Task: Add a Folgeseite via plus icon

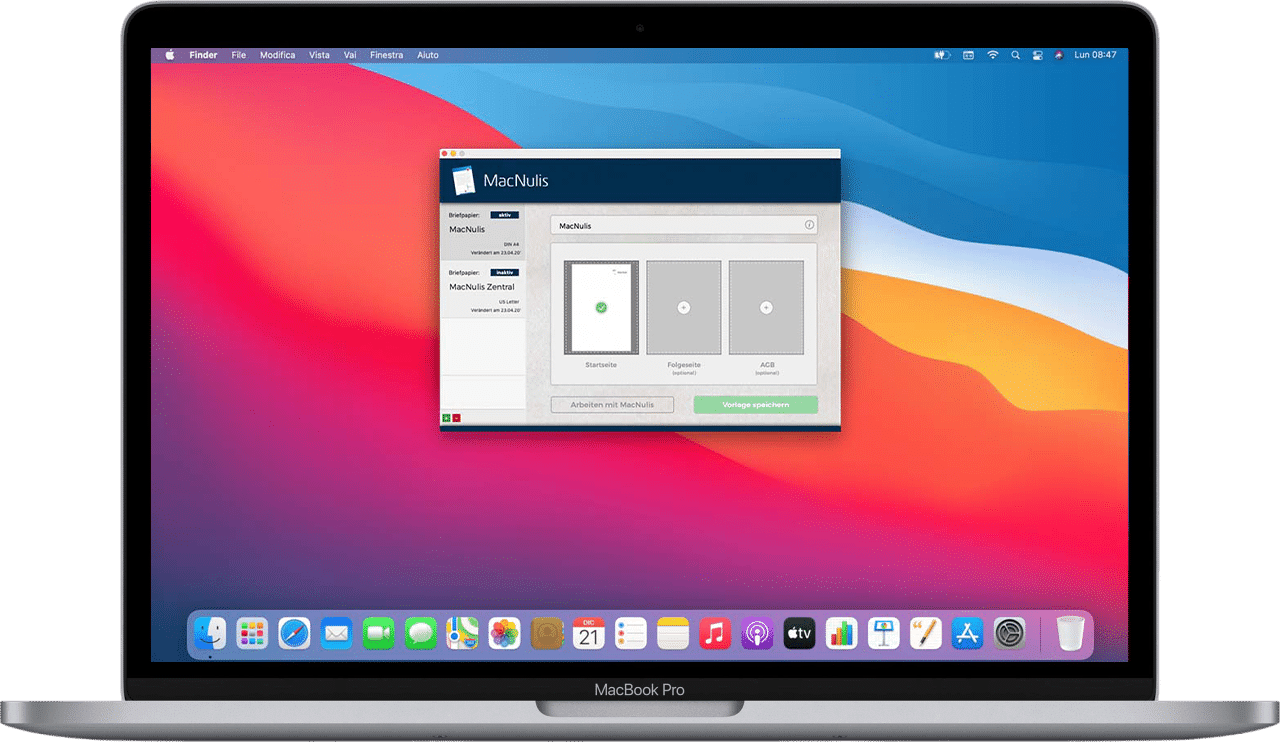Action: 684,308
